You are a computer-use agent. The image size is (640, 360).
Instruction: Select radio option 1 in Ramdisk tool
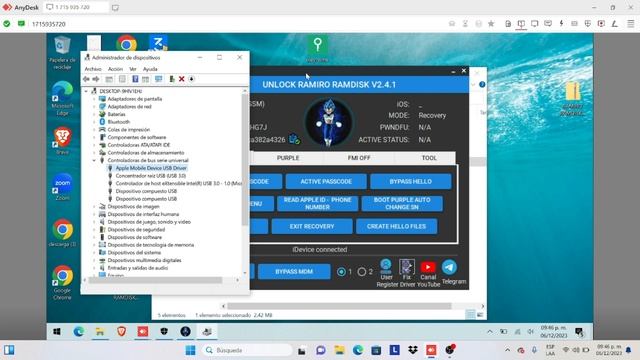coord(342,271)
